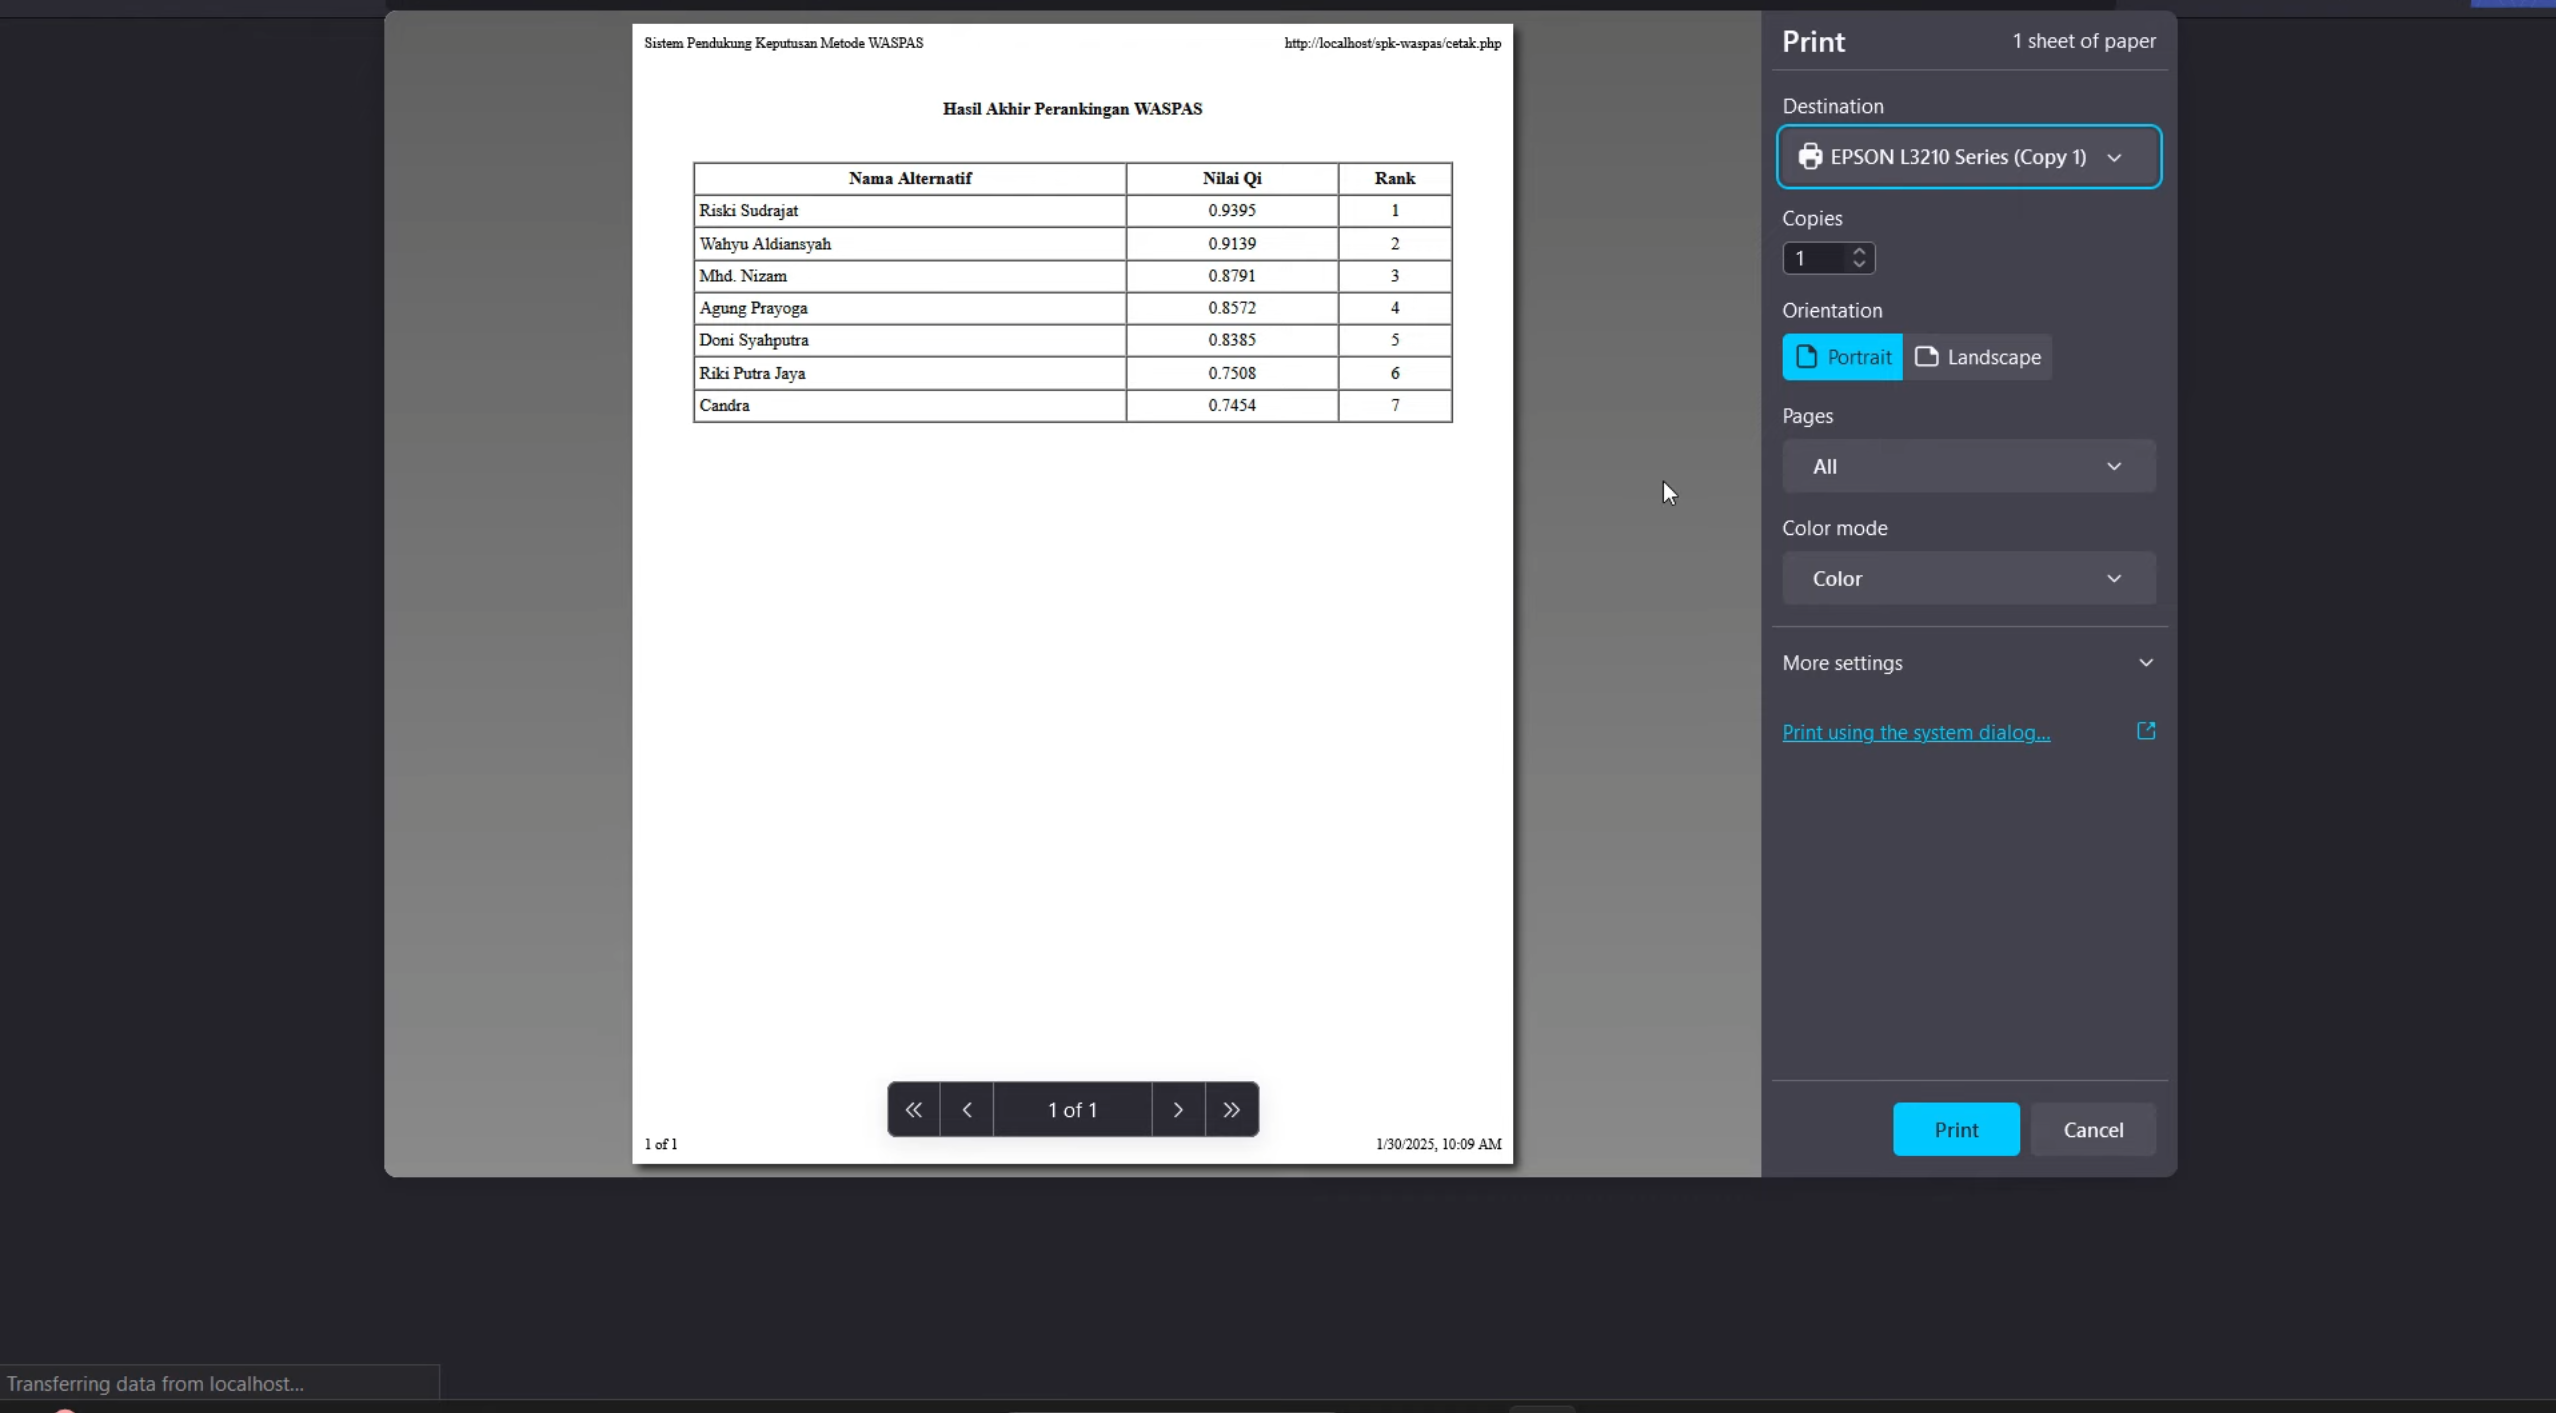Select Landscape orientation

[x=1977, y=357]
